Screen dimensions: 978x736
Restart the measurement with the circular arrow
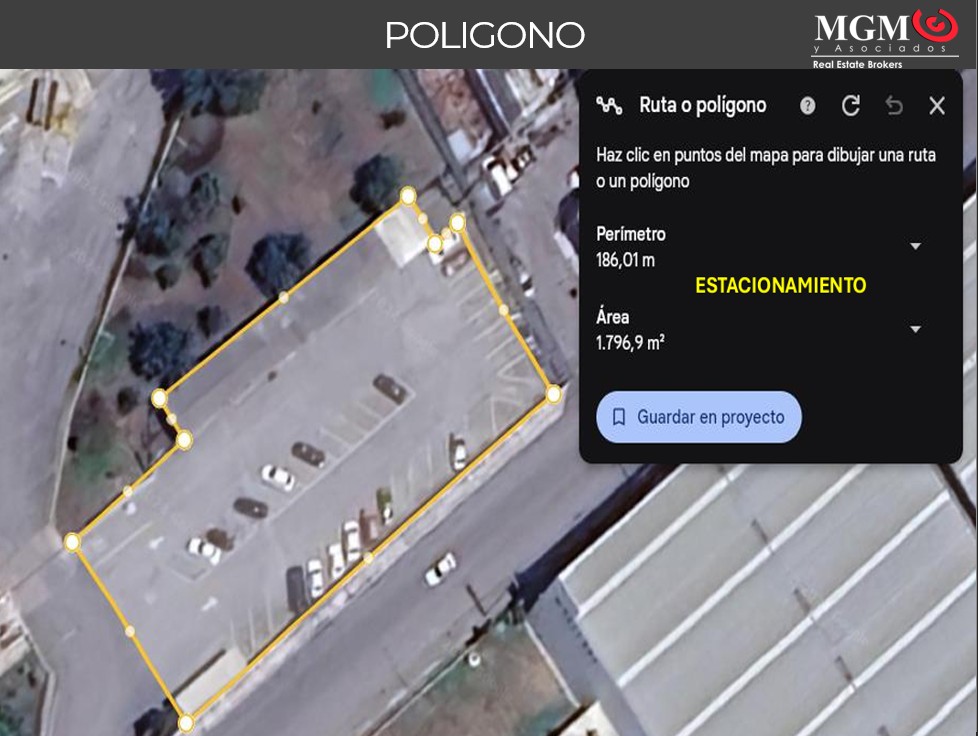[851, 106]
